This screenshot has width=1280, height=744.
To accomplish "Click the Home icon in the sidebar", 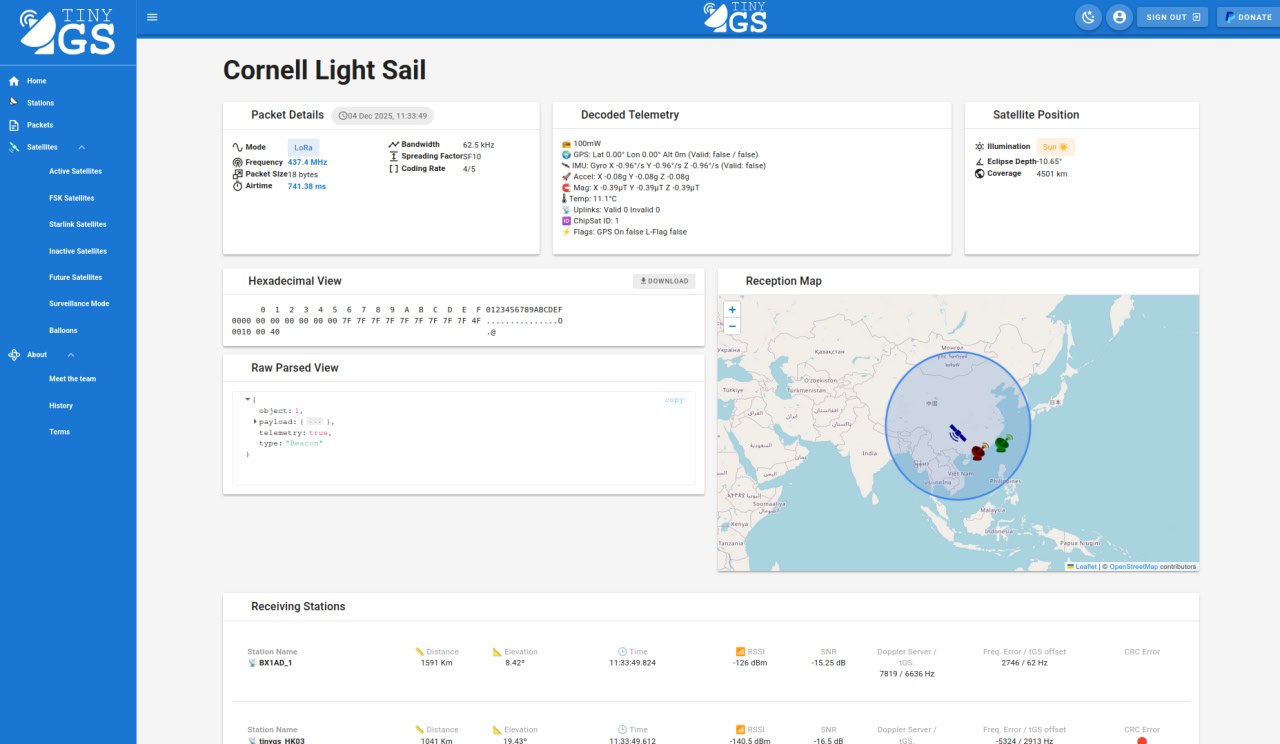I will pos(14,81).
